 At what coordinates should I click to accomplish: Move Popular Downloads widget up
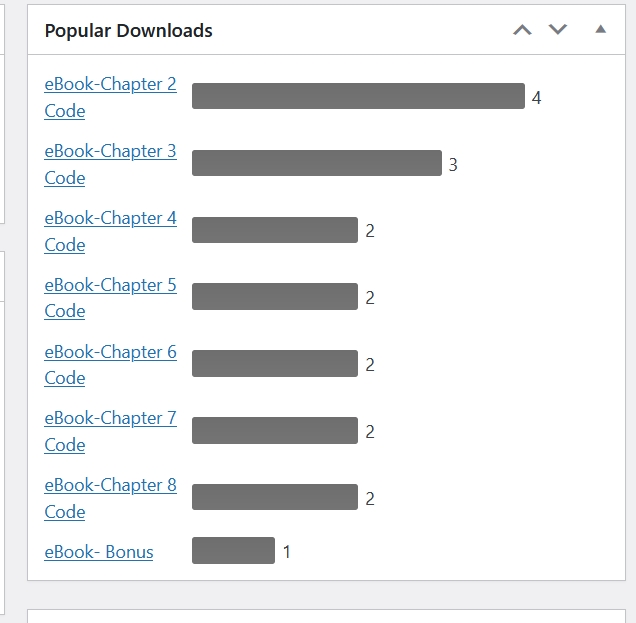(x=522, y=30)
